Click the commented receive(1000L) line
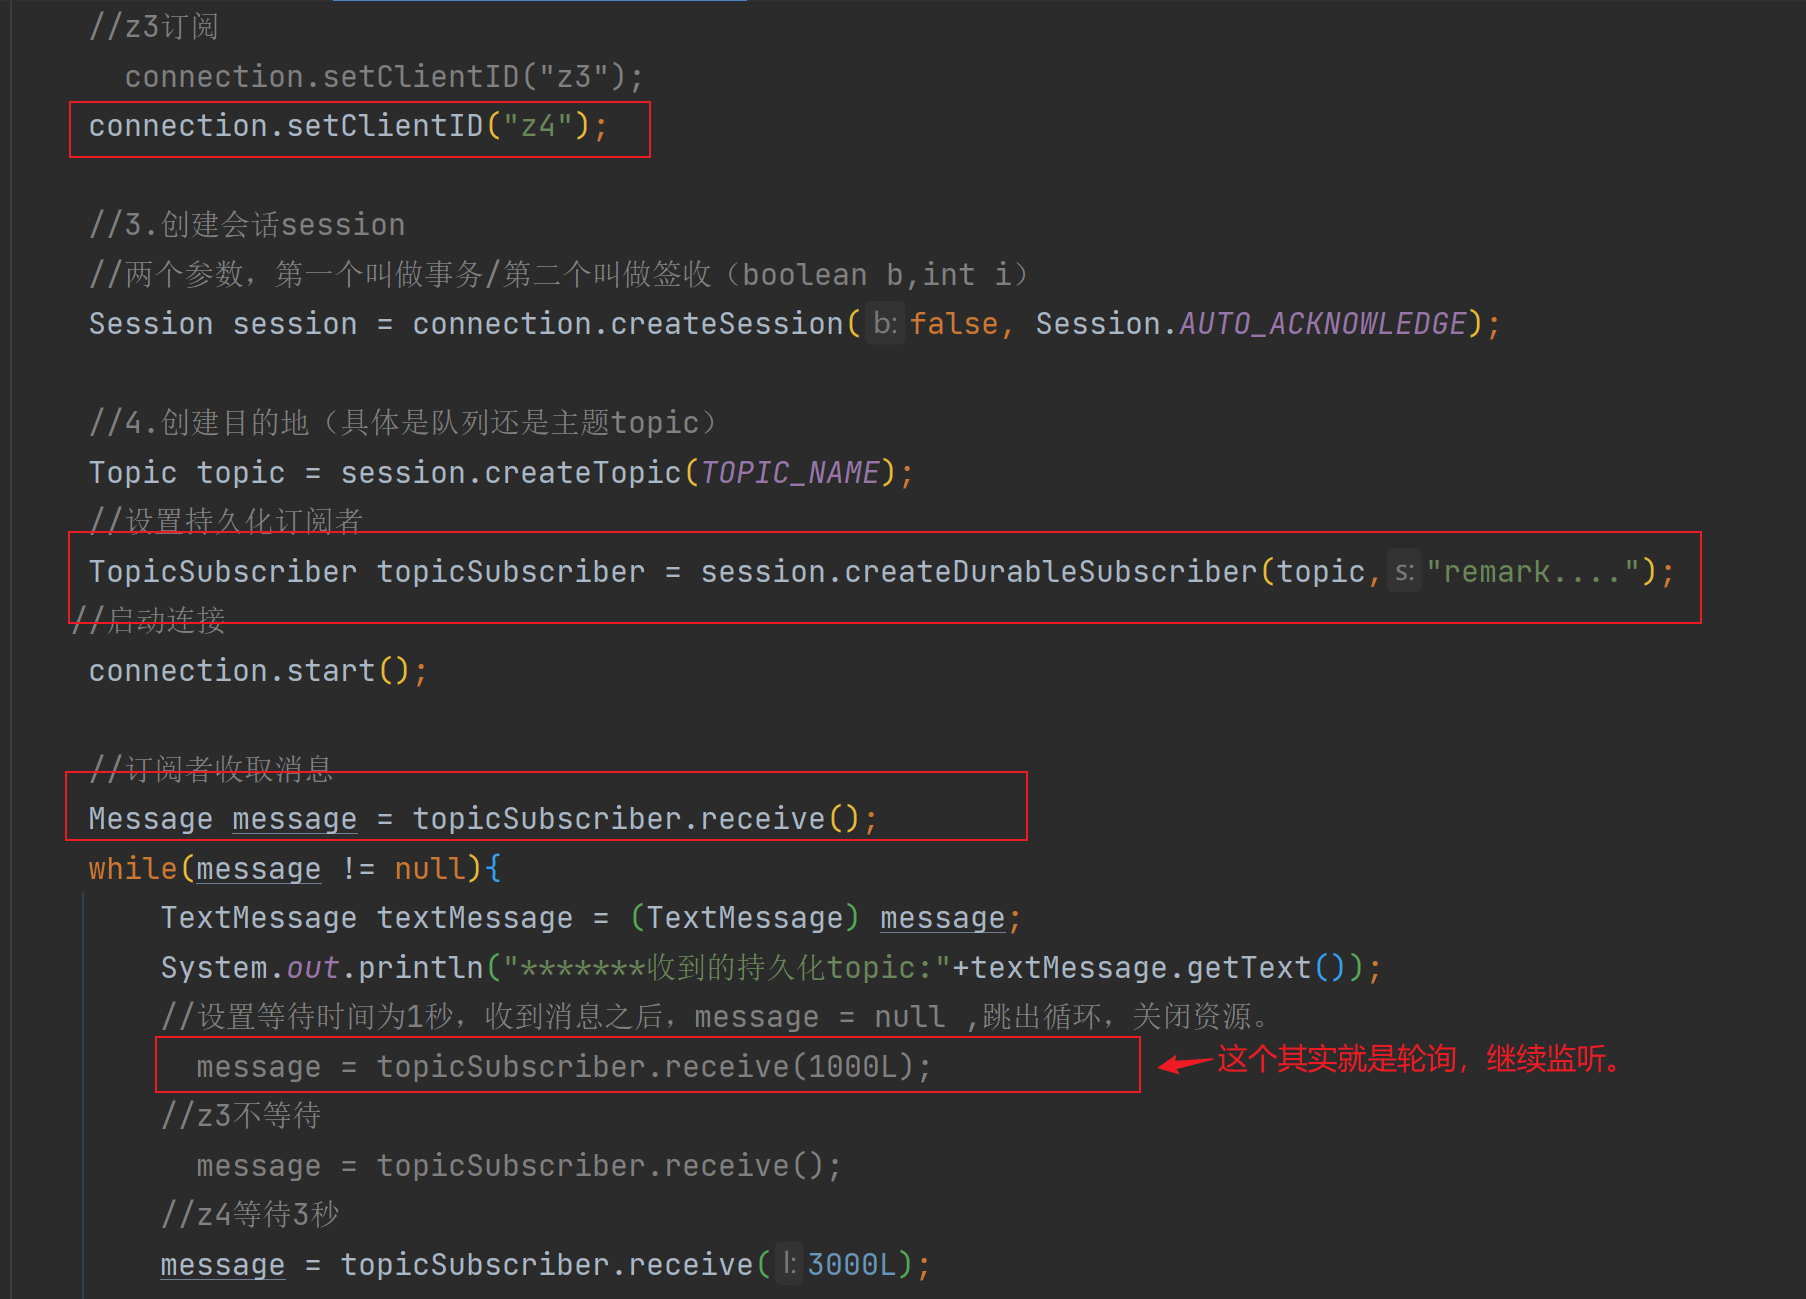 [564, 1068]
